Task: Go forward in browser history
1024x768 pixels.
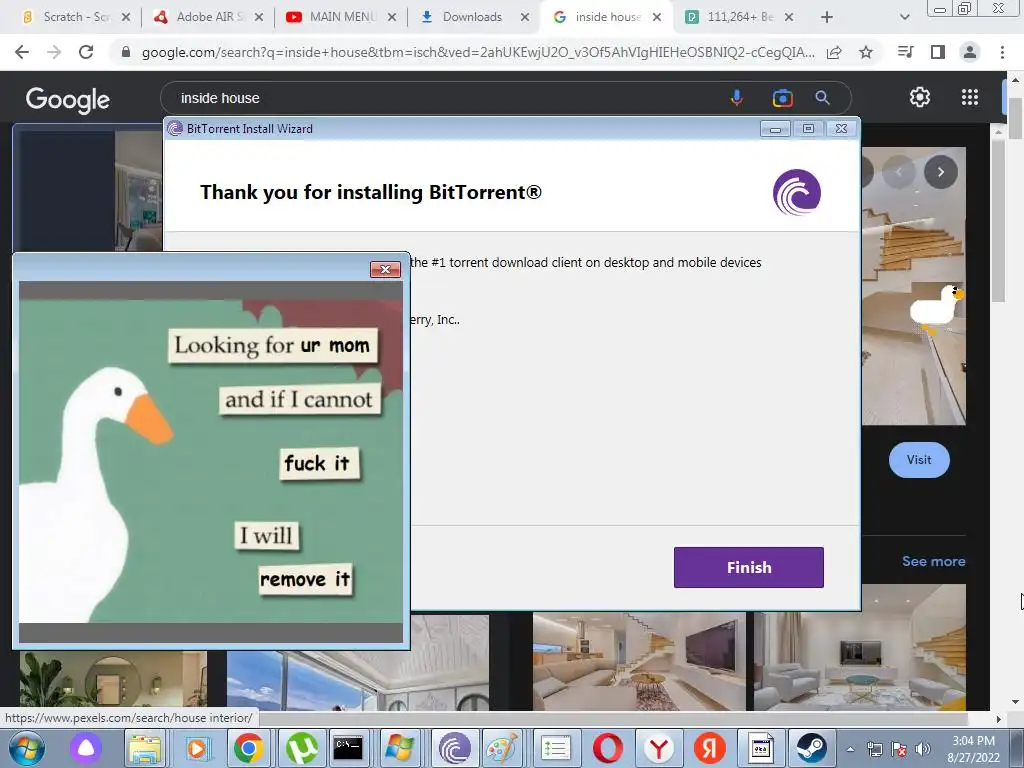Action: pos(54,52)
